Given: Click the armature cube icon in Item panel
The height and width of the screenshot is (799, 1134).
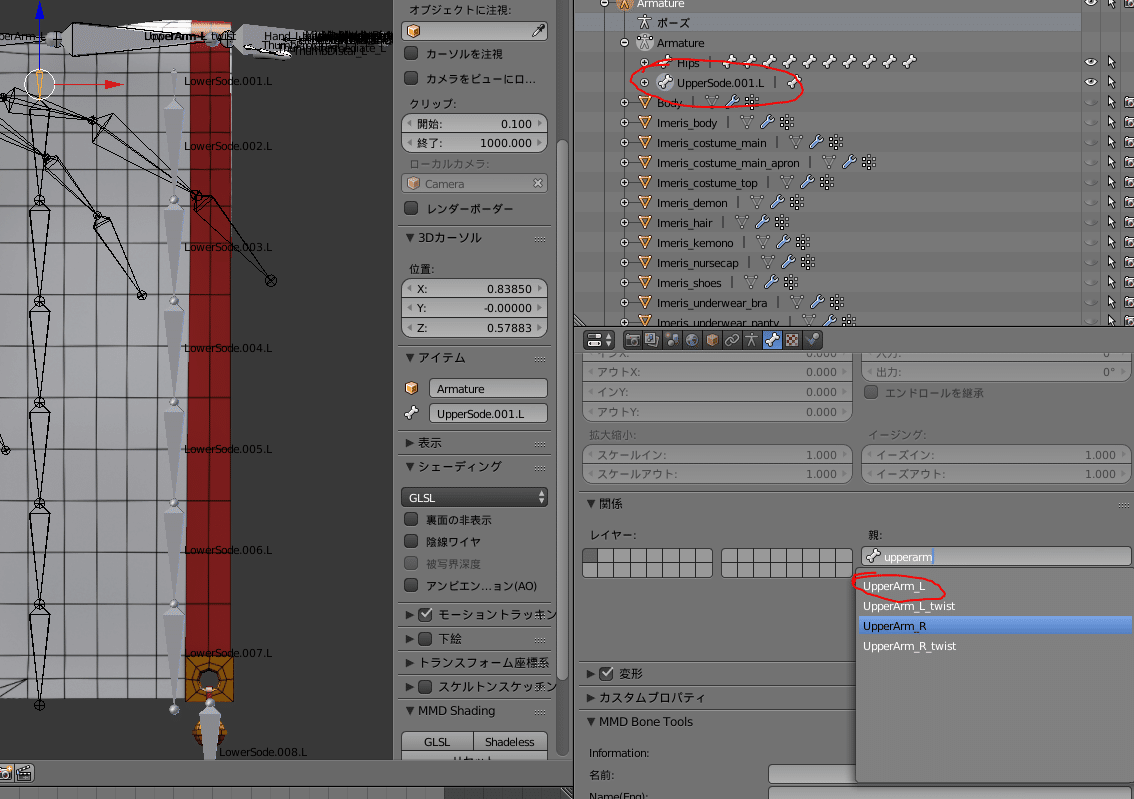Looking at the screenshot, I should [x=412, y=388].
